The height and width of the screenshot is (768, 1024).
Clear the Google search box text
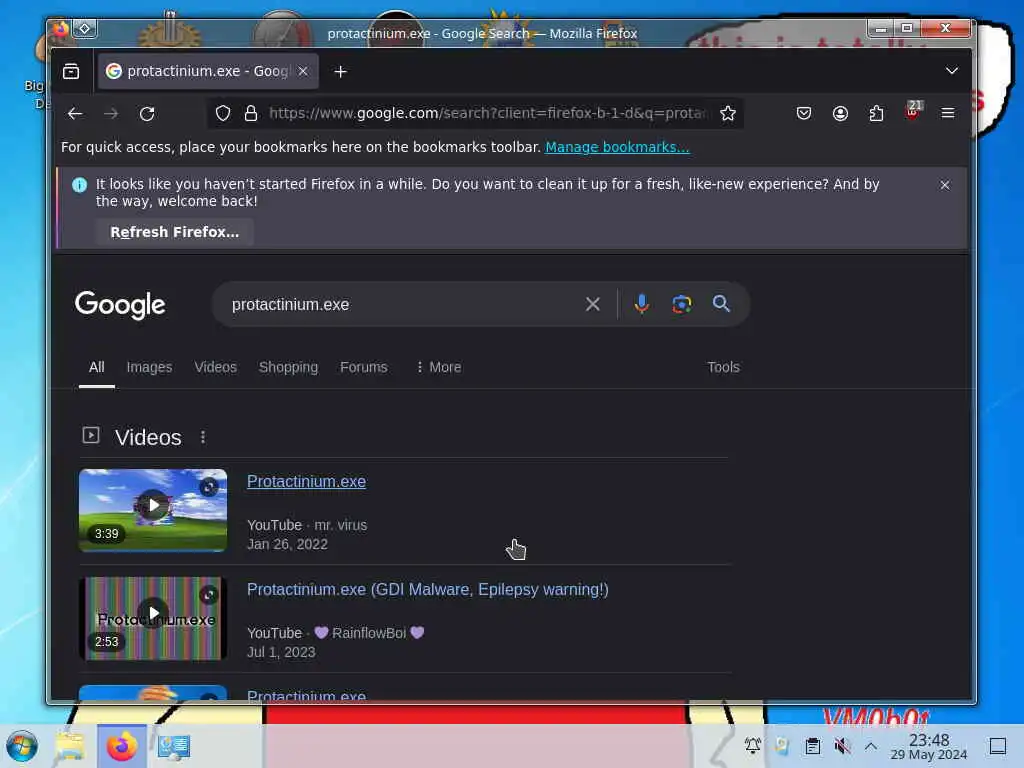click(592, 304)
